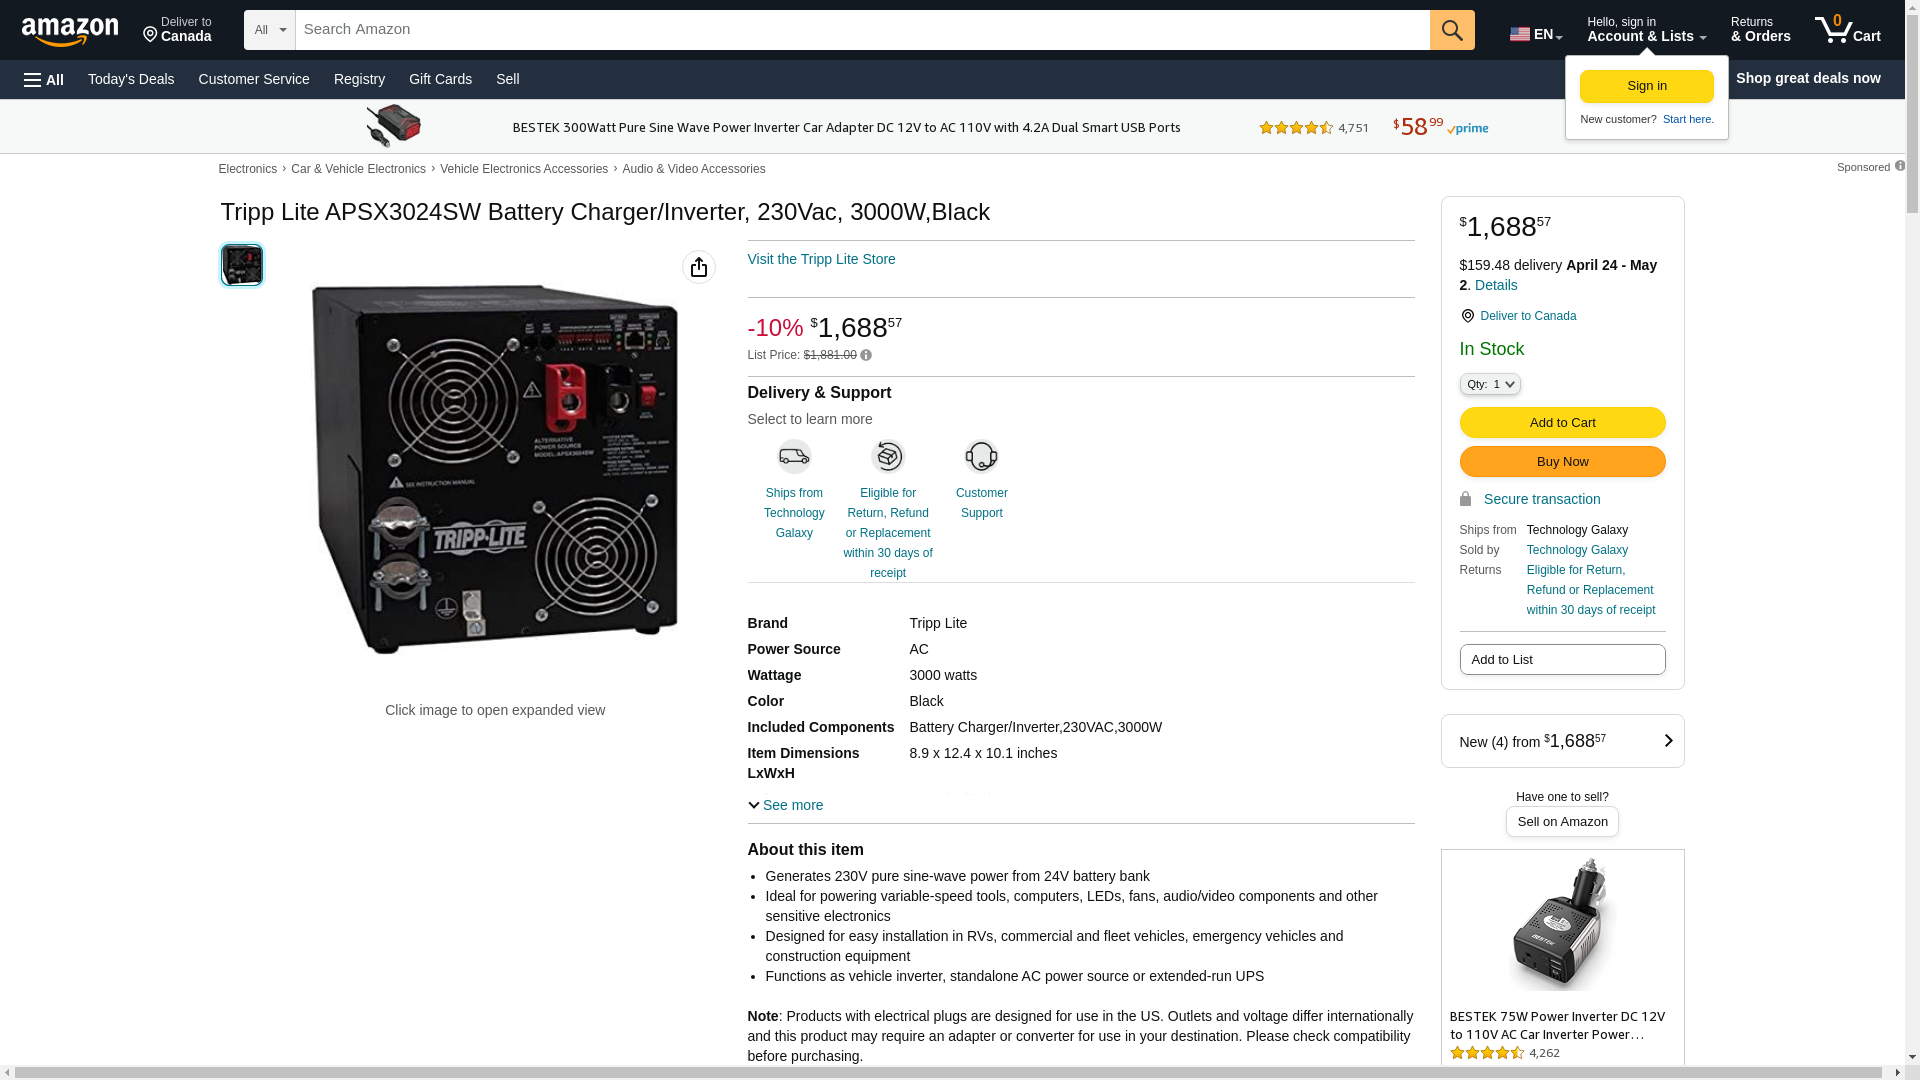Expand See more product details

tap(785, 805)
